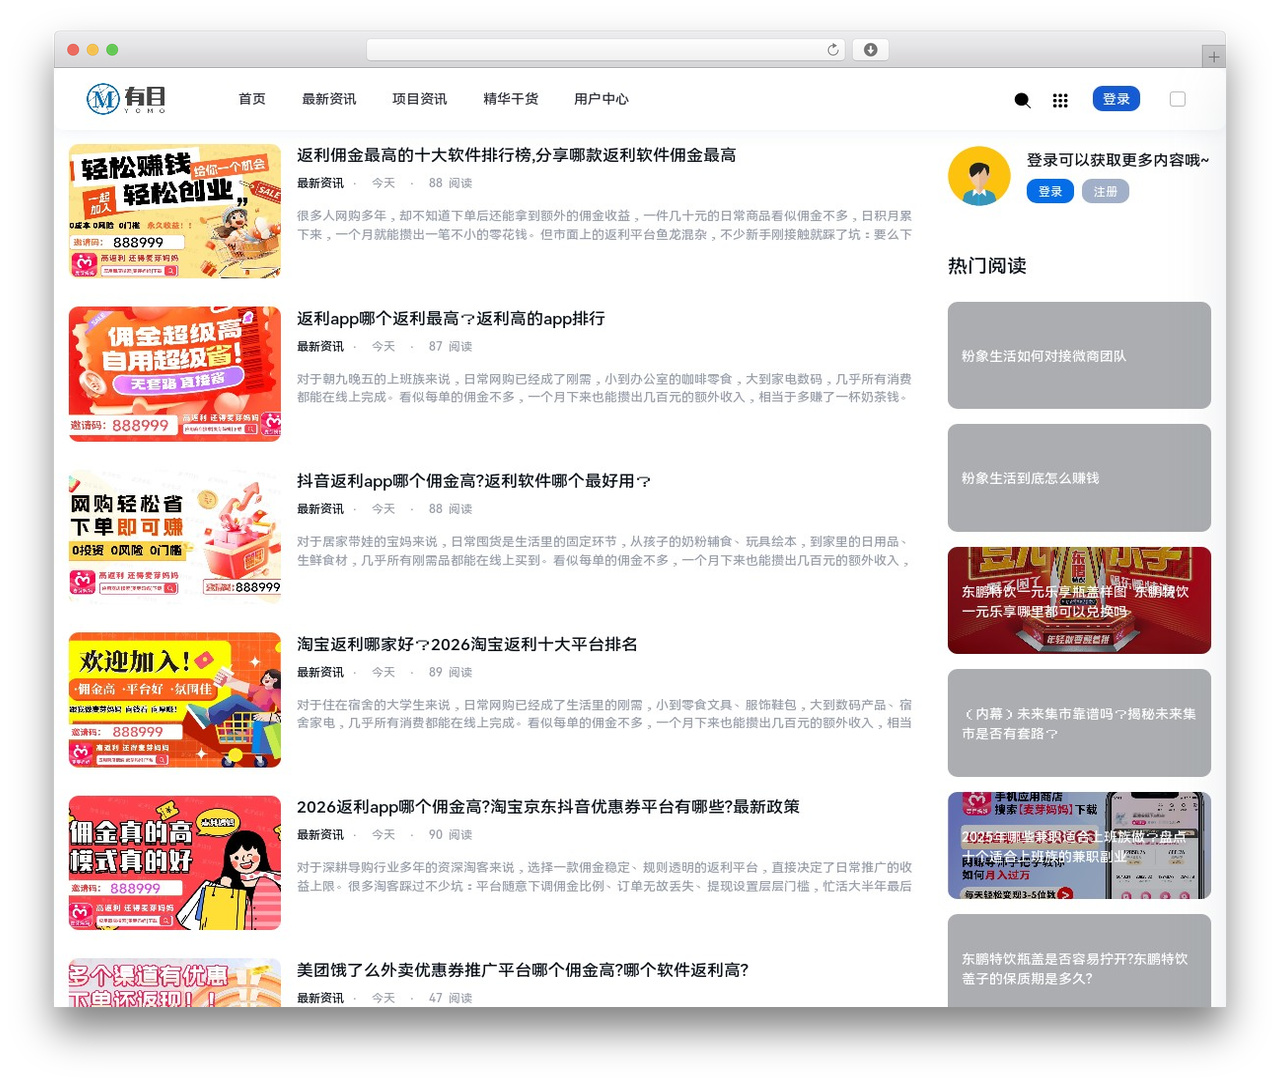Open 项目资讯 navigation menu
Image resolution: width=1280 pixels, height=1084 pixels.
pyautogui.click(x=420, y=99)
